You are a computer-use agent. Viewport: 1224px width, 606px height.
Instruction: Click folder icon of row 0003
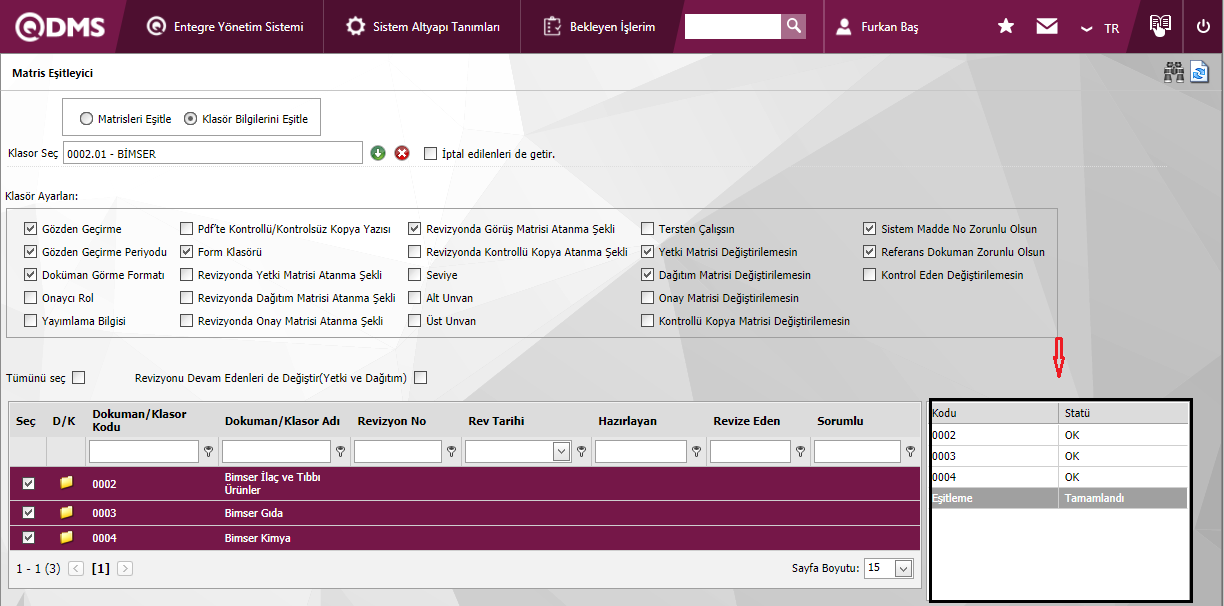66,513
